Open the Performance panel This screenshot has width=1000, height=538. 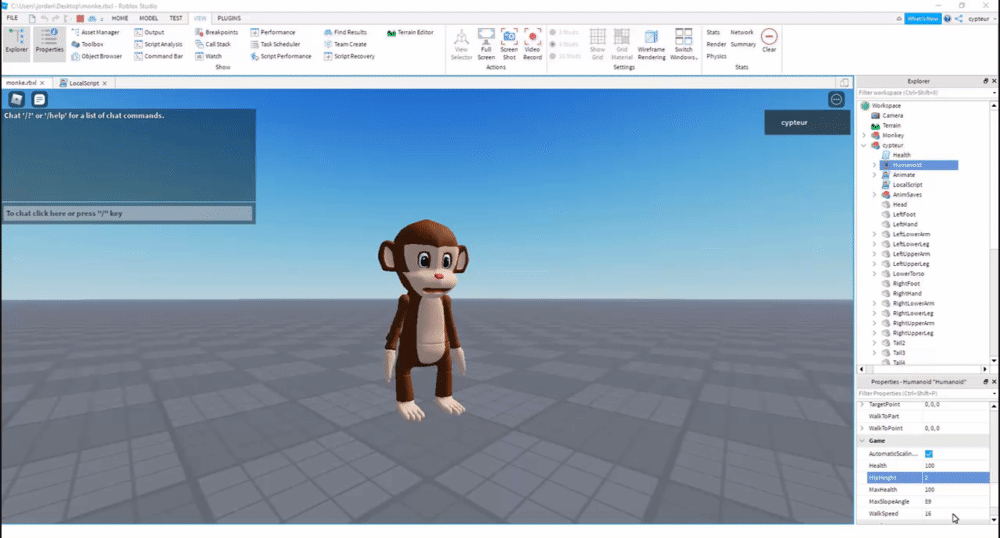[x=272, y=32]
